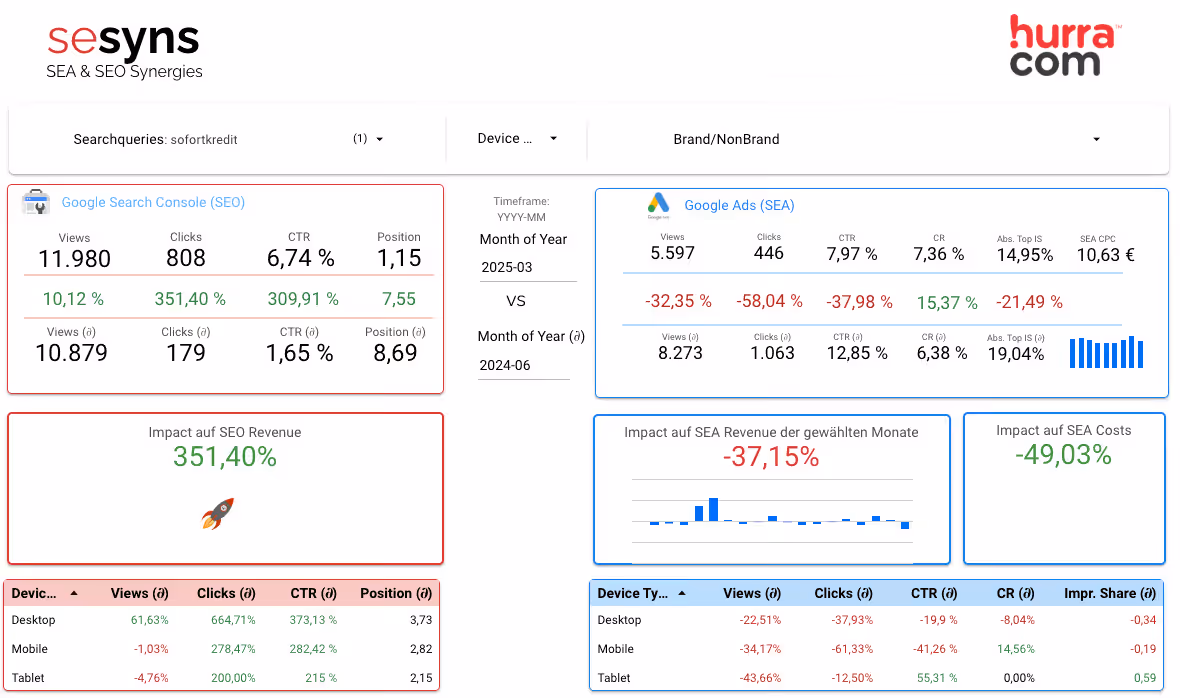Image resolution: width=1180 pixels, height=698 pixels.
Task: Sort SEO table by Views (∂) column
Action: coord(139,593)
